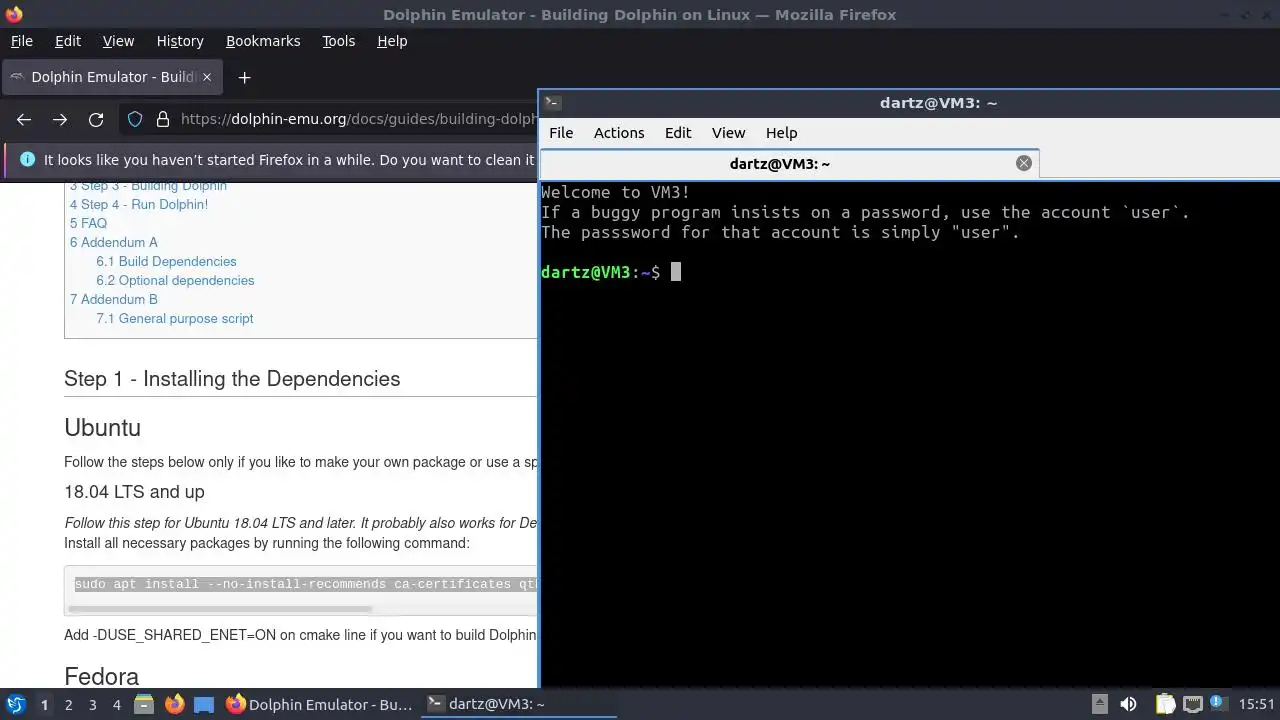Image resolution: width=1280 pixels, height=720 pixels.
Task: Switch to workspace 1
Action: (x=44, y=705)
